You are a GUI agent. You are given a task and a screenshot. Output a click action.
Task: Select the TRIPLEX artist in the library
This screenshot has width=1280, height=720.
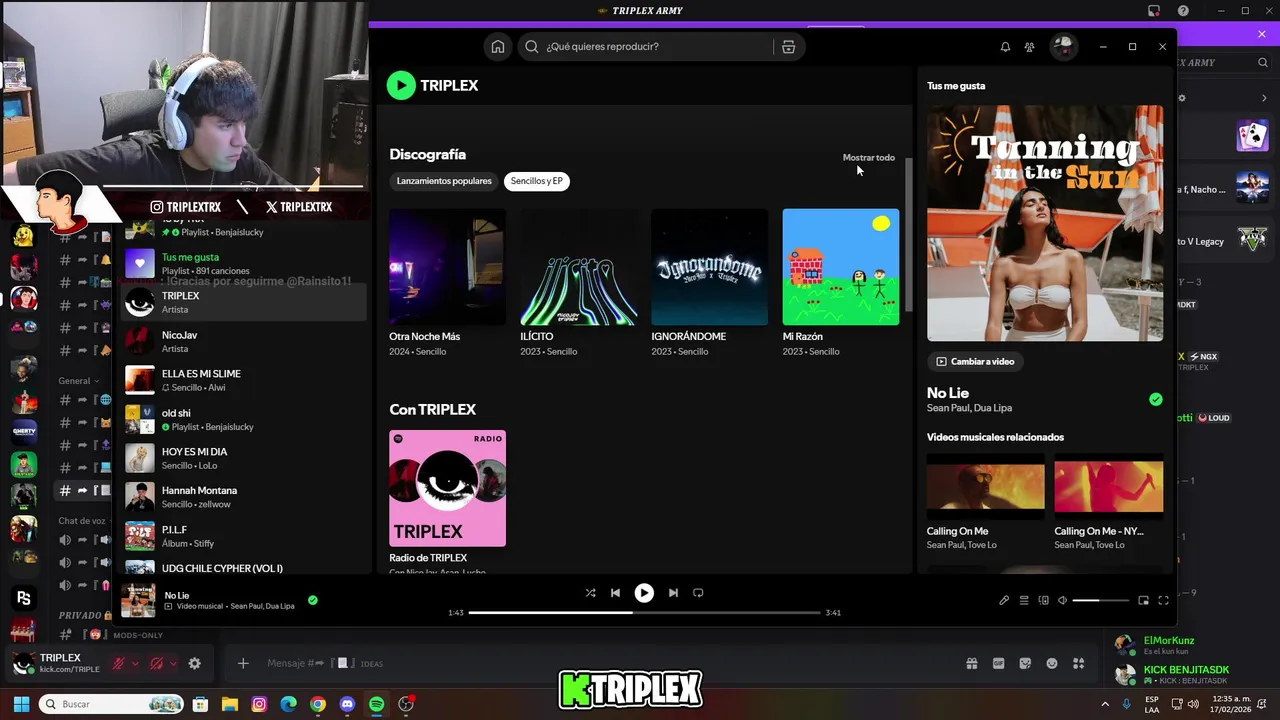click(243, 302)
